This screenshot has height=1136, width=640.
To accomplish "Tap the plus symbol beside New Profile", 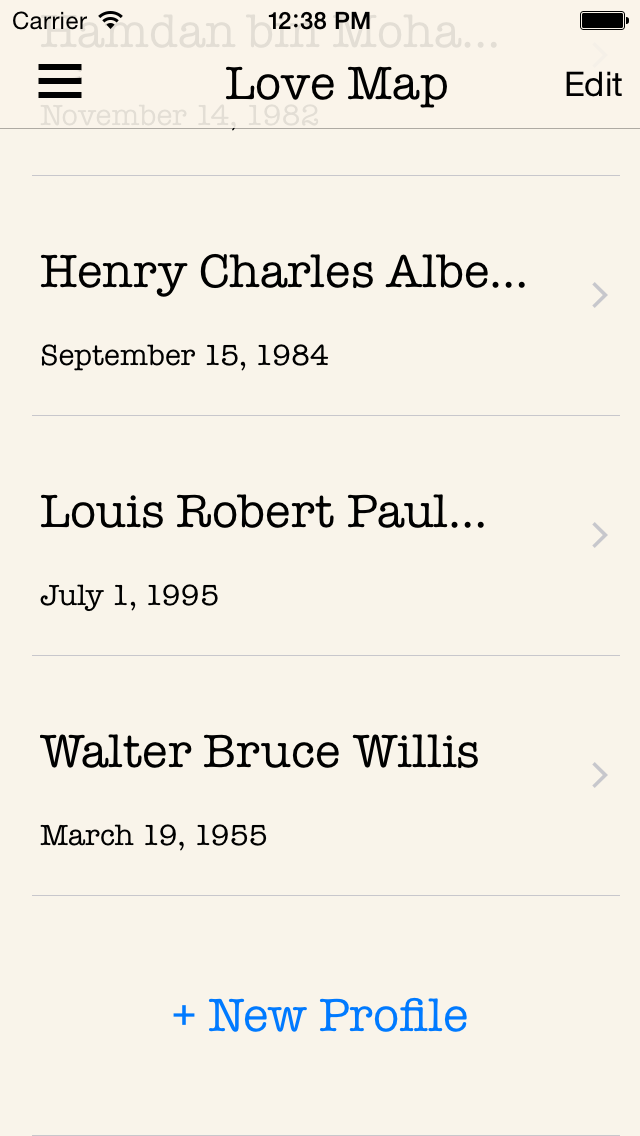I will point(183,1016).
